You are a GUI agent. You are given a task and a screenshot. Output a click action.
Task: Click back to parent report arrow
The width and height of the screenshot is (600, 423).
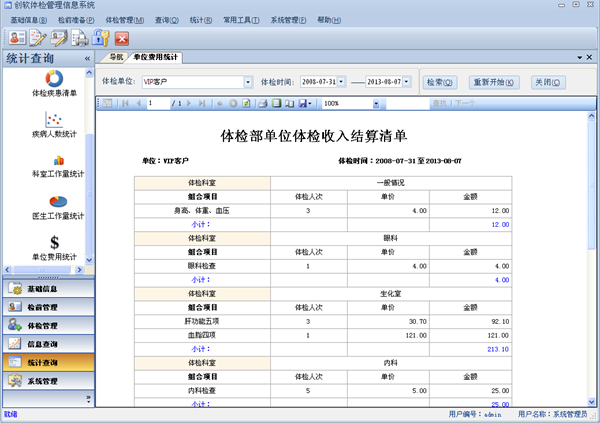[220, 103]
